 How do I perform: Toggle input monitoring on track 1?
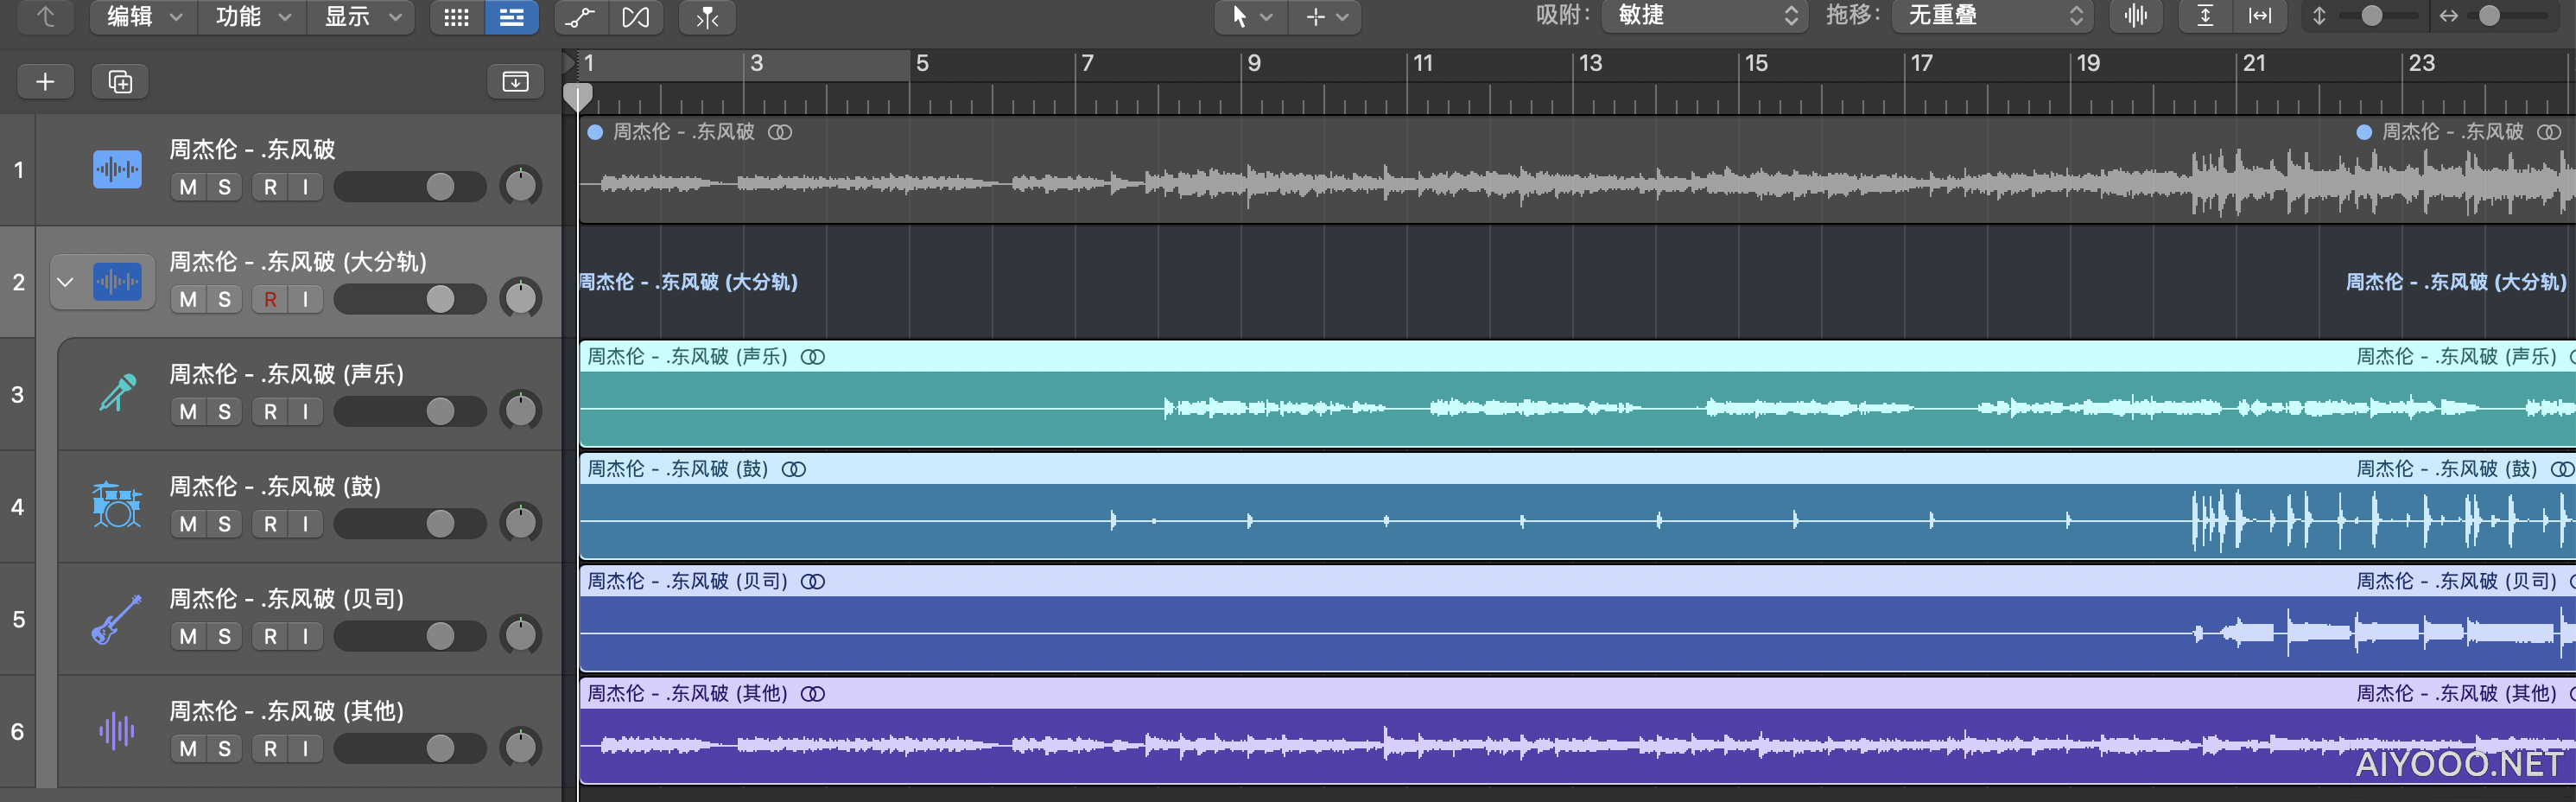pyautogui.click(x=305, y=187)
